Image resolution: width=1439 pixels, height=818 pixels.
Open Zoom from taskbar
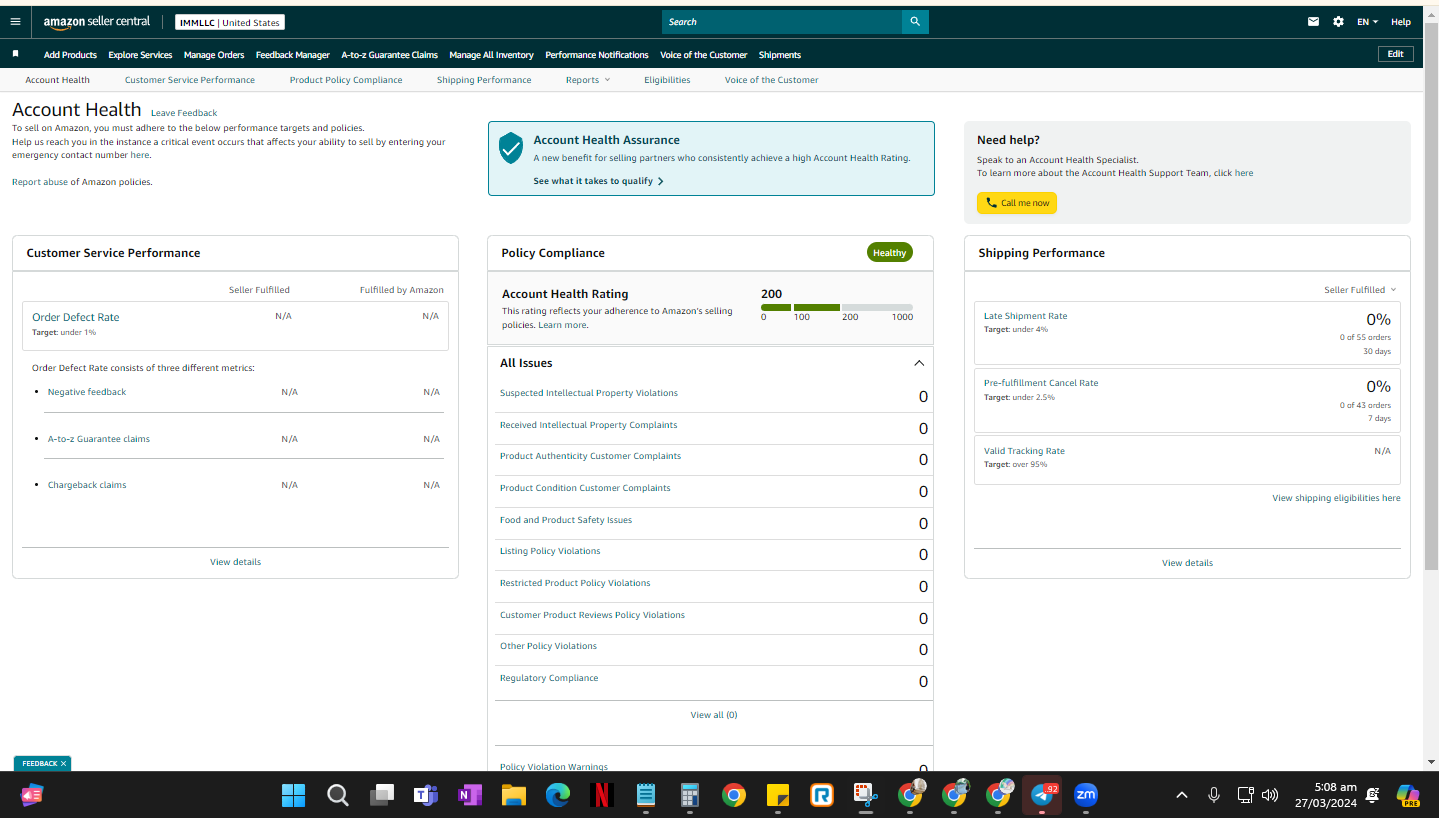[x=1086, y=795]
